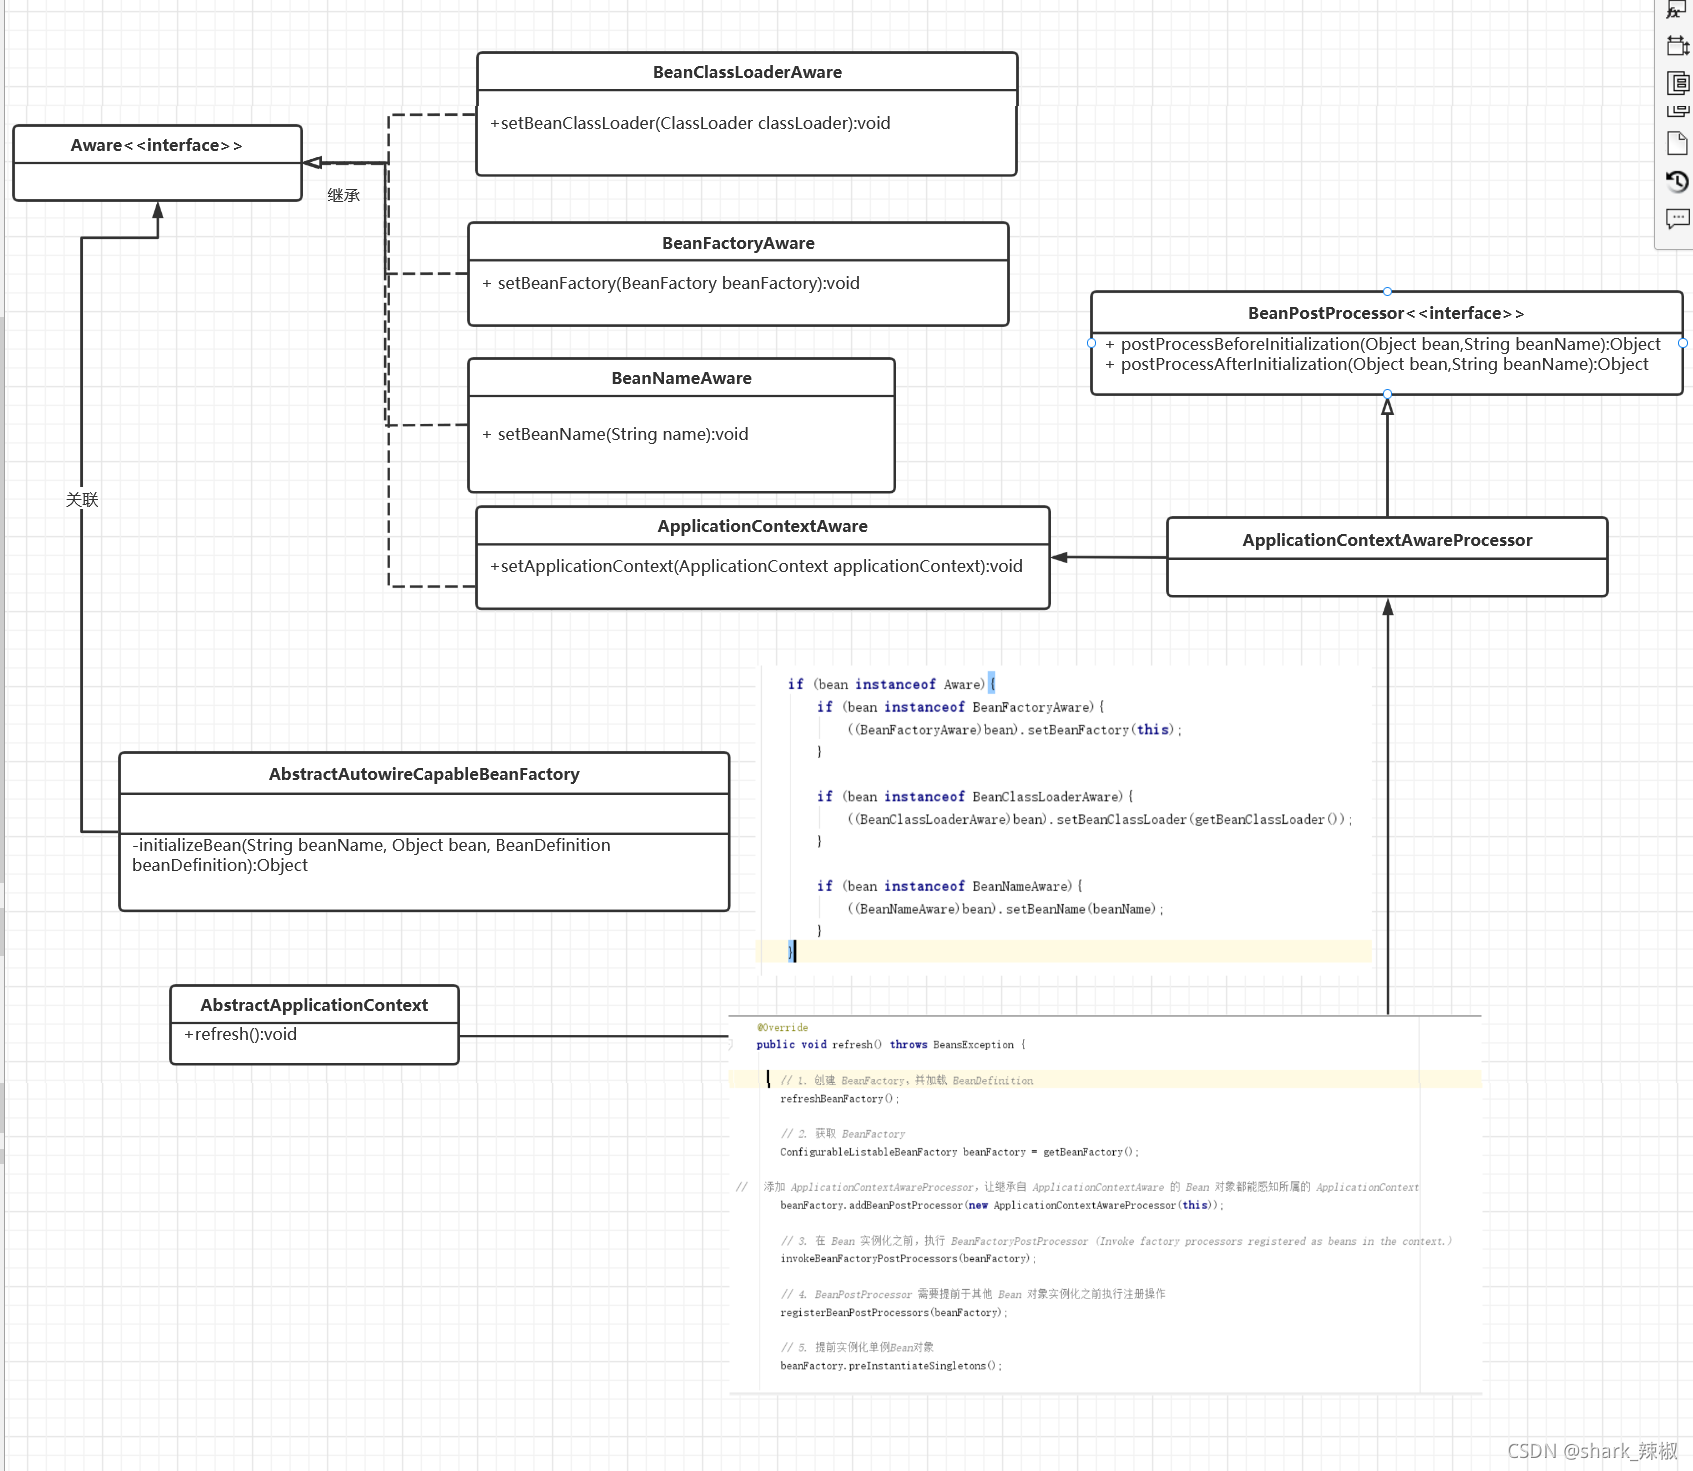Click the empty attributes compartment of Aware
The image size is (1693, 1471).
click(x=157, y=182)
